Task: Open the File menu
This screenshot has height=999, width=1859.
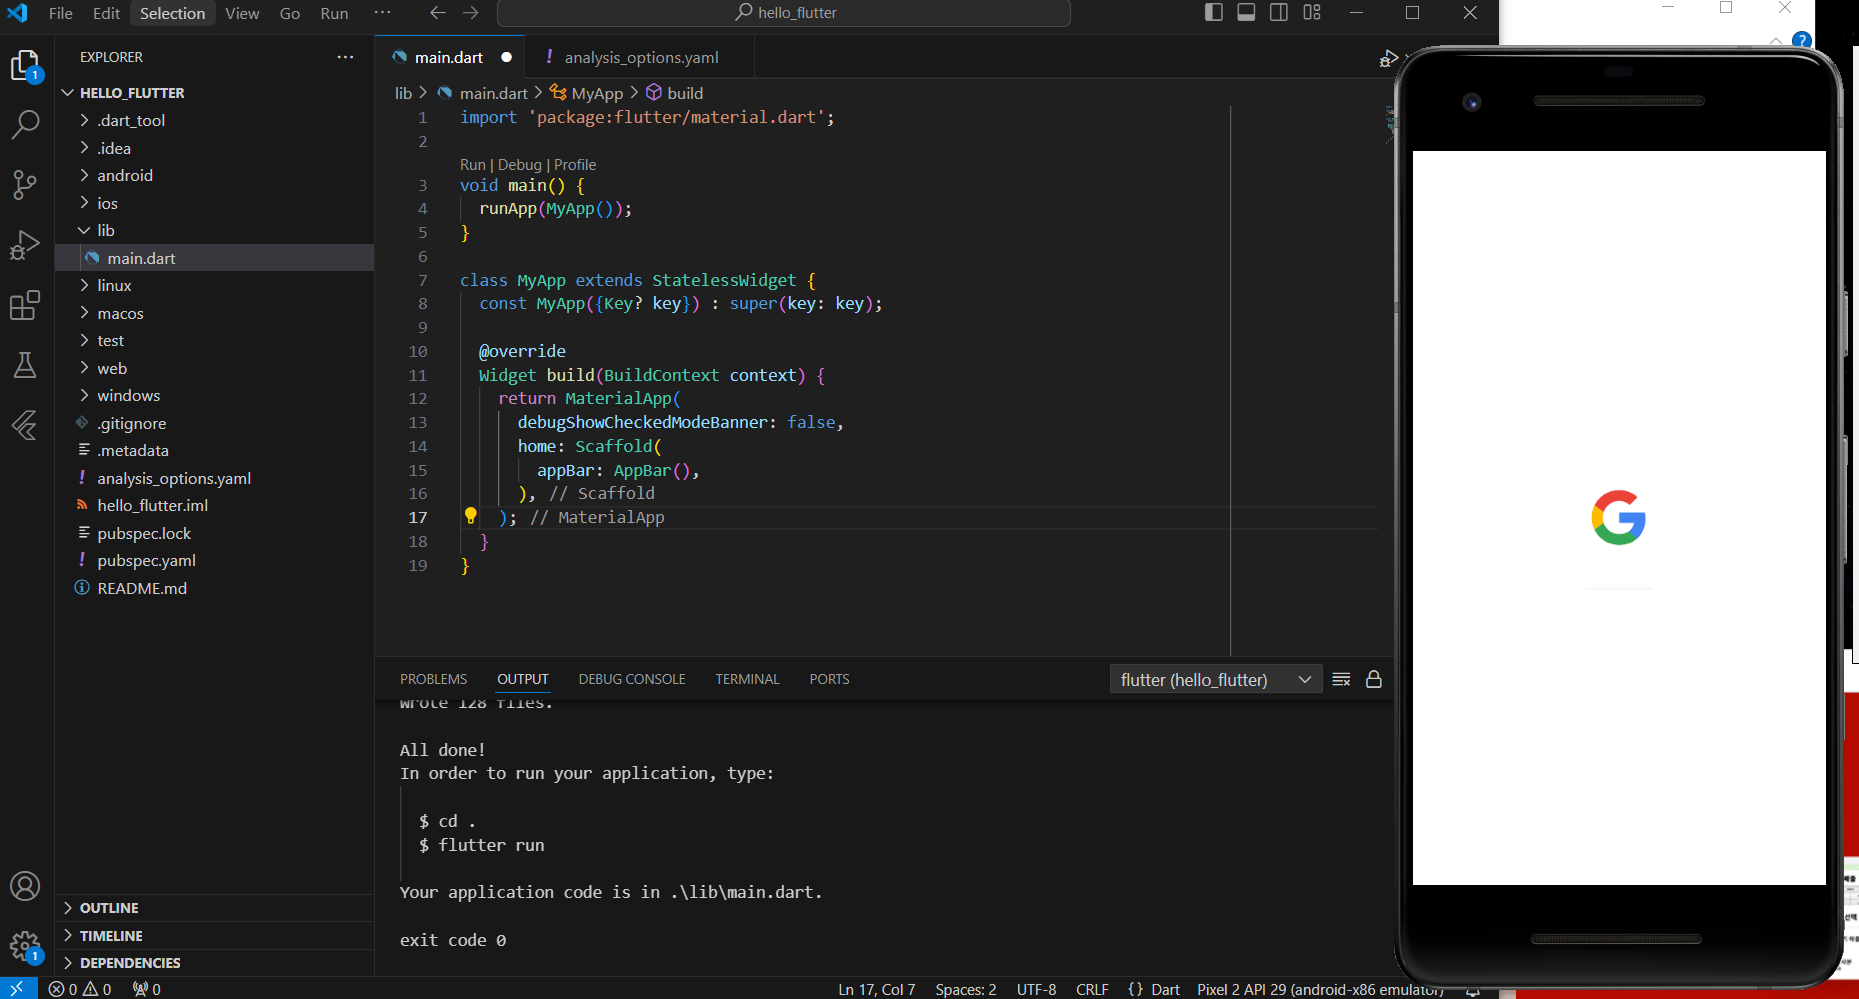Action: click(x=61, y=13)
